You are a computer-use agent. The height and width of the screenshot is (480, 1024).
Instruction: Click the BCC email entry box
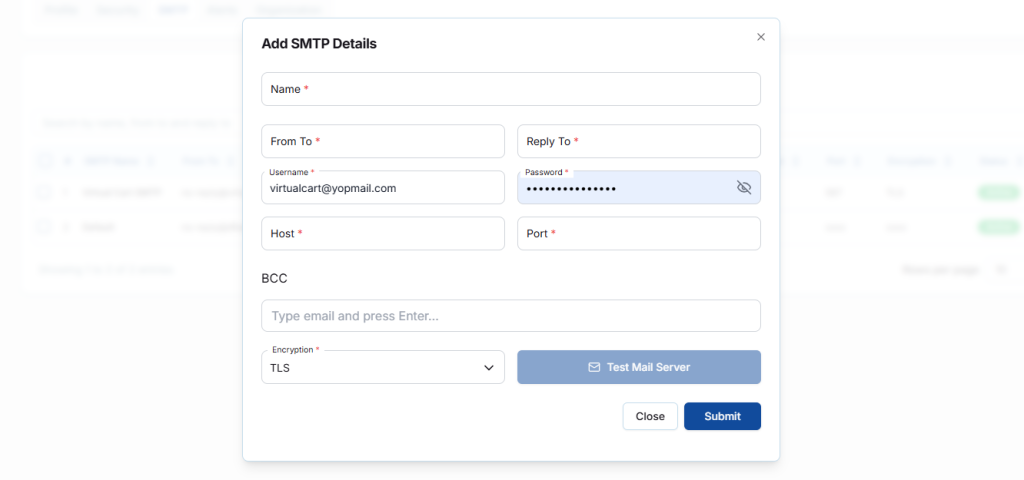[x=510, y=316]
